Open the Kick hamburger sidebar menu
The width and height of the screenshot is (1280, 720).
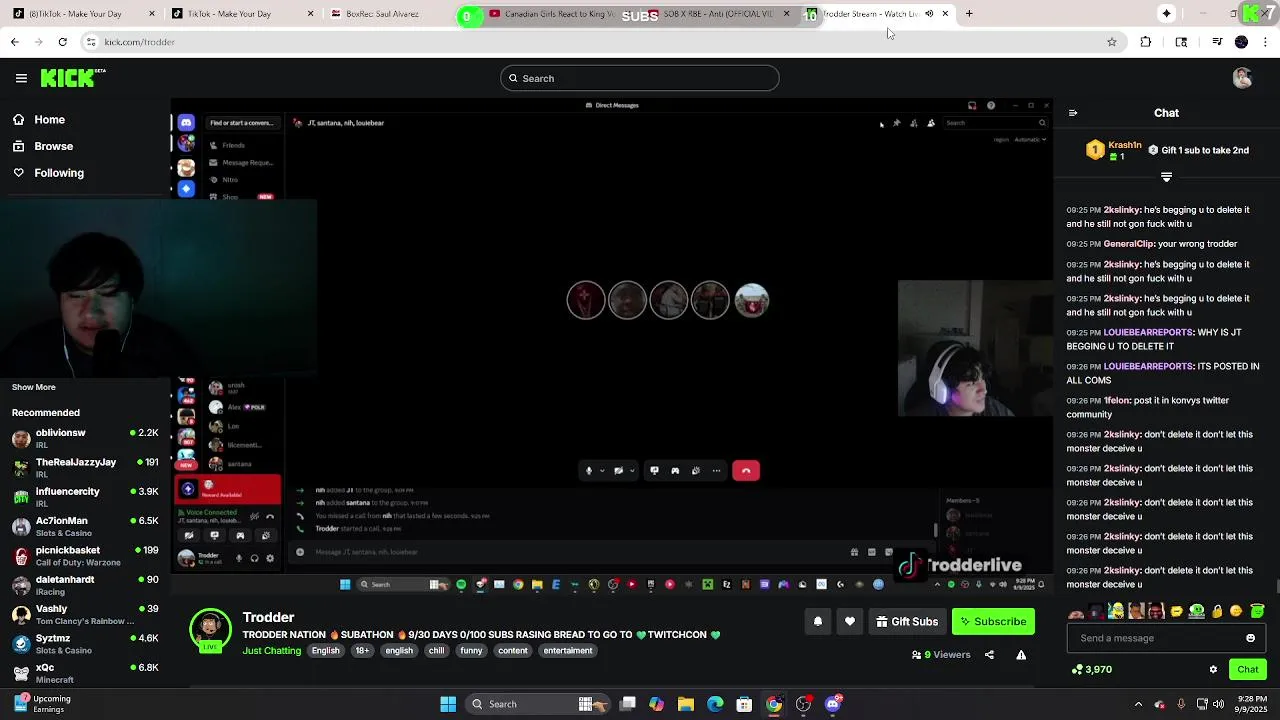coord(21,78)
